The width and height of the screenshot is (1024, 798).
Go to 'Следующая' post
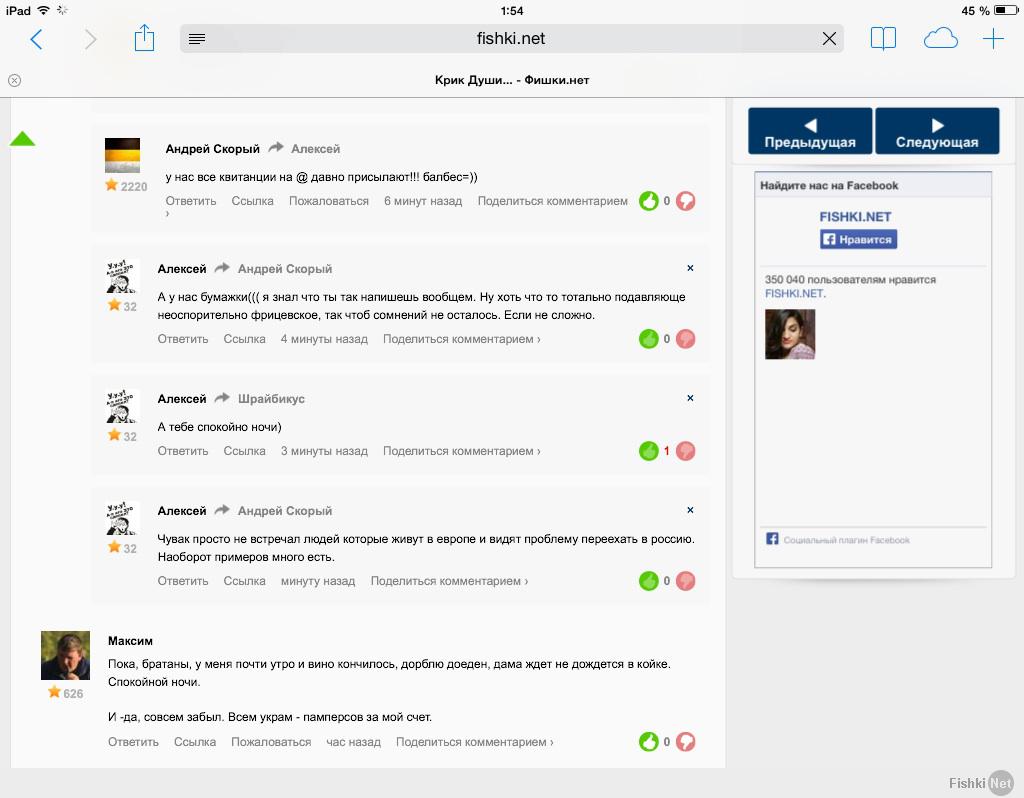tap(937, 132)
